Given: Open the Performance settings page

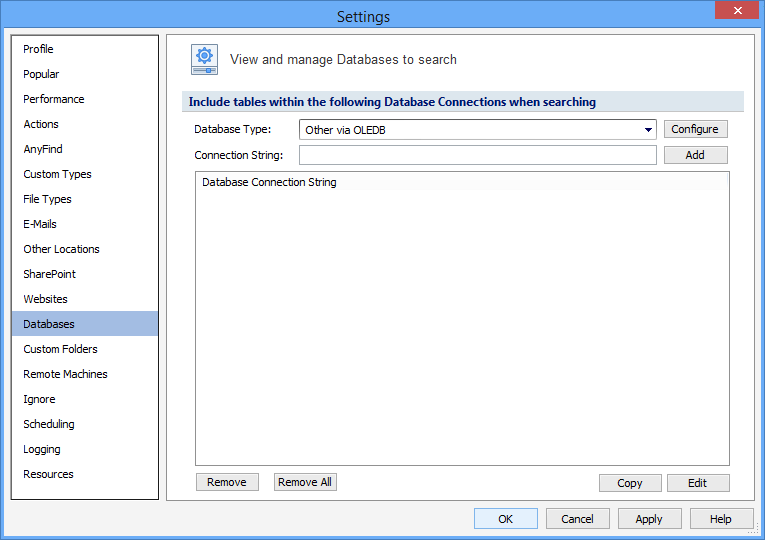Looking at the screenshot, I should click(x=54, y=99).
